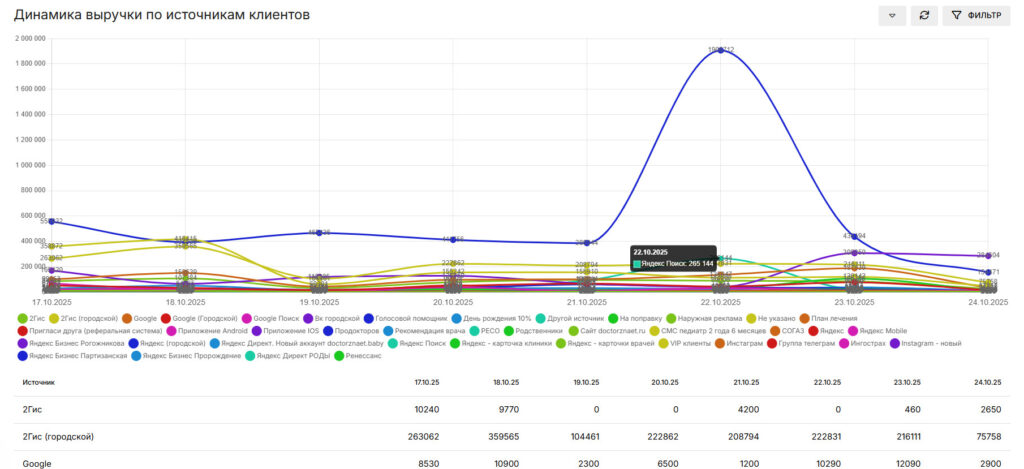This screenshot has width=1024, height=469.
Task: Open the ФИЛЬТР filter panel
Action: coord(976,16)
